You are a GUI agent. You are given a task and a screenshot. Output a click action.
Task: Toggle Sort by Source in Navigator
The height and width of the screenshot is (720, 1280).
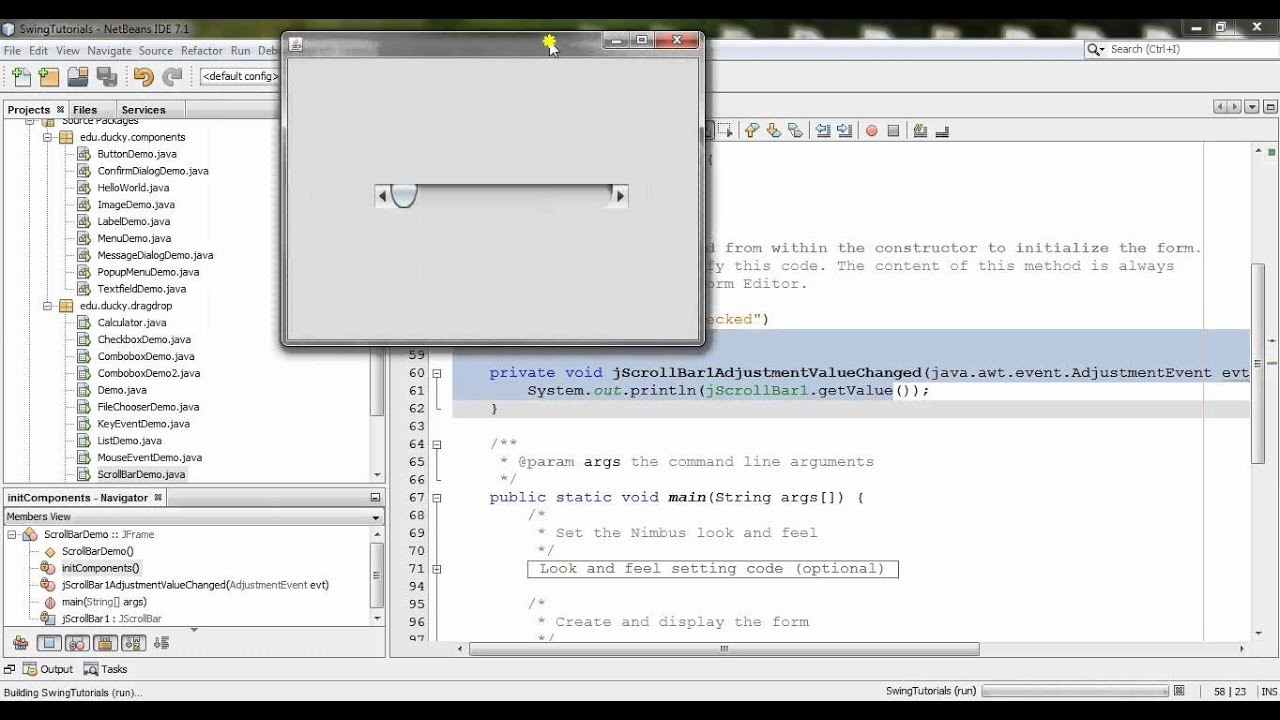161,643
